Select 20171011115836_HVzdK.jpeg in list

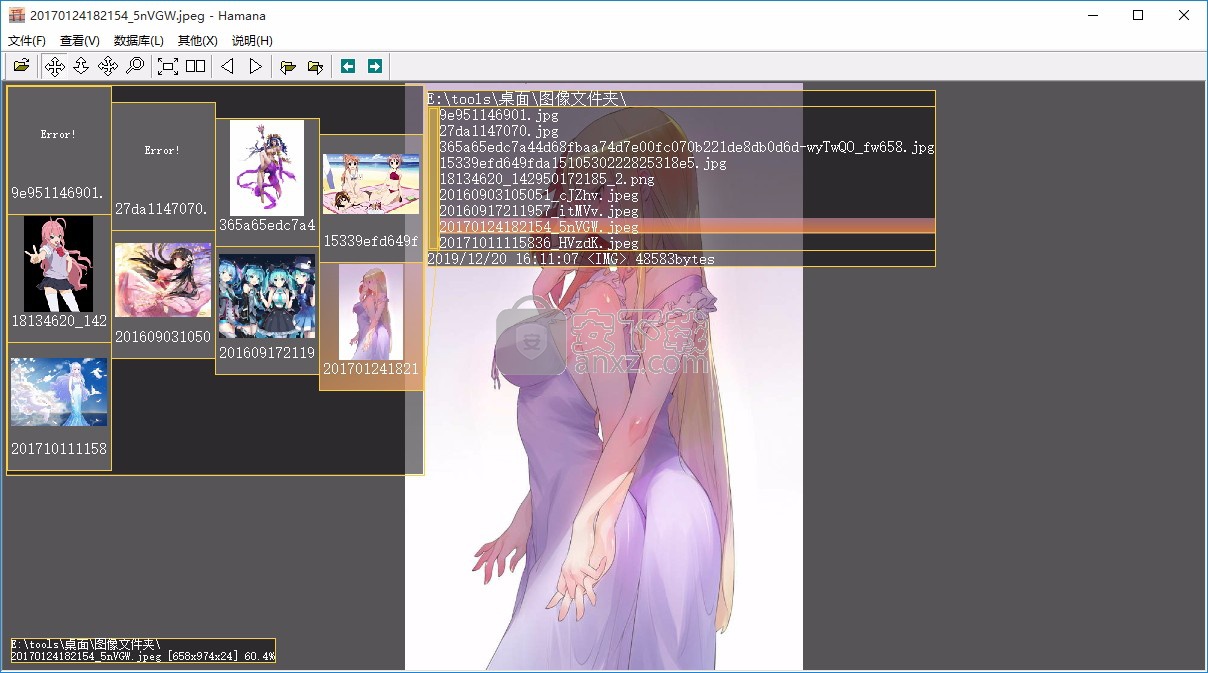(538, 243)
